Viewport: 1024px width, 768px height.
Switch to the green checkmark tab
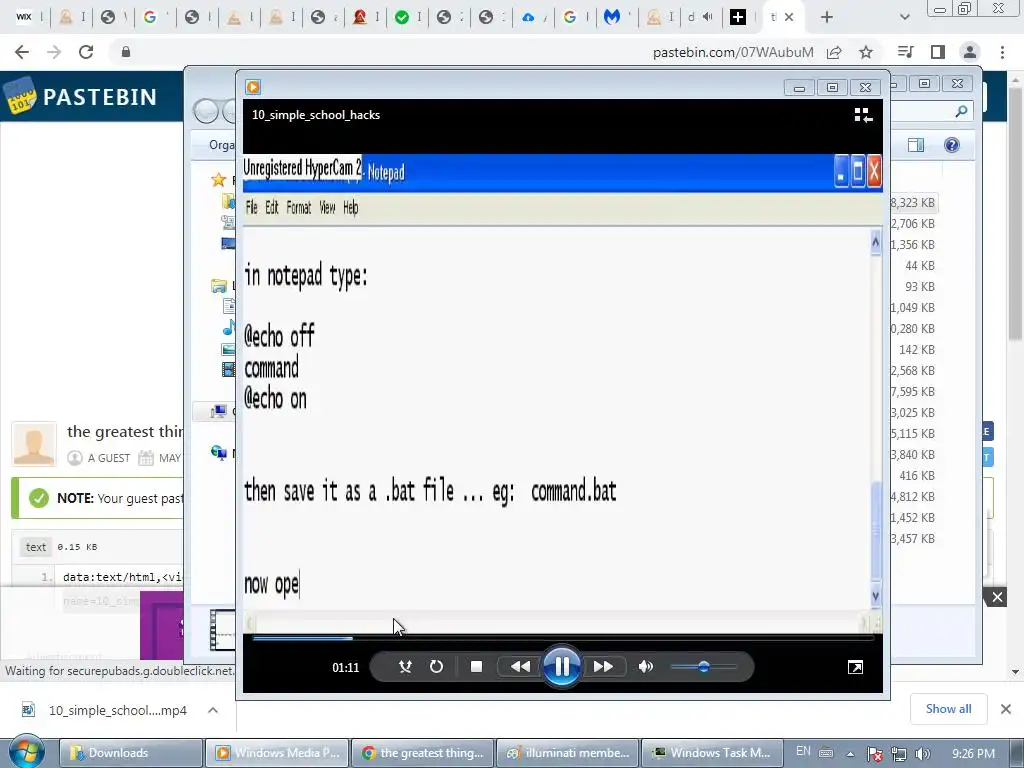click(402, 17)
